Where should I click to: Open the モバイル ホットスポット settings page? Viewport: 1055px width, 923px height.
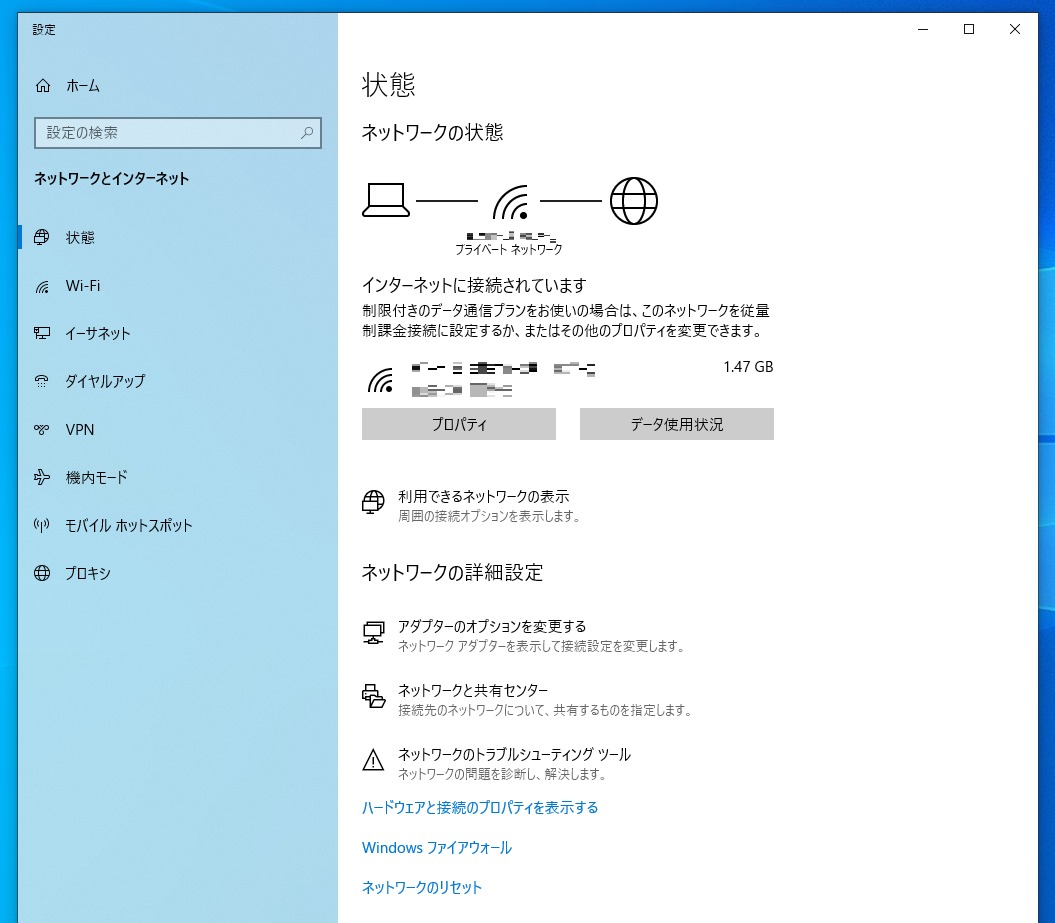[128, 526]
